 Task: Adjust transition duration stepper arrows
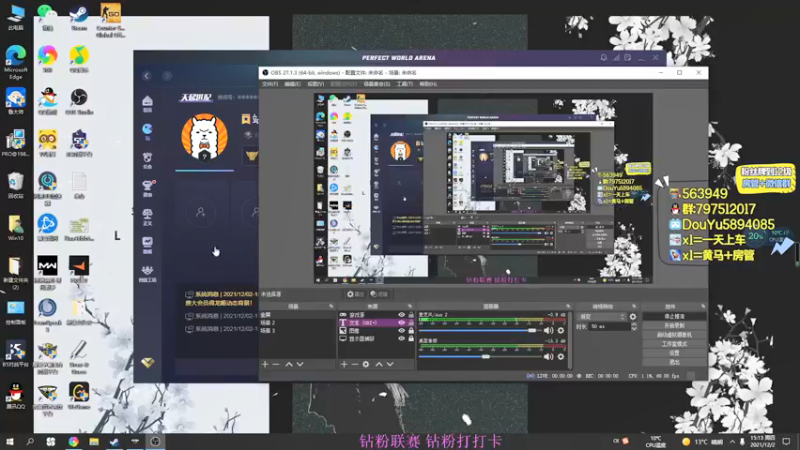click(x=634, y=327)
